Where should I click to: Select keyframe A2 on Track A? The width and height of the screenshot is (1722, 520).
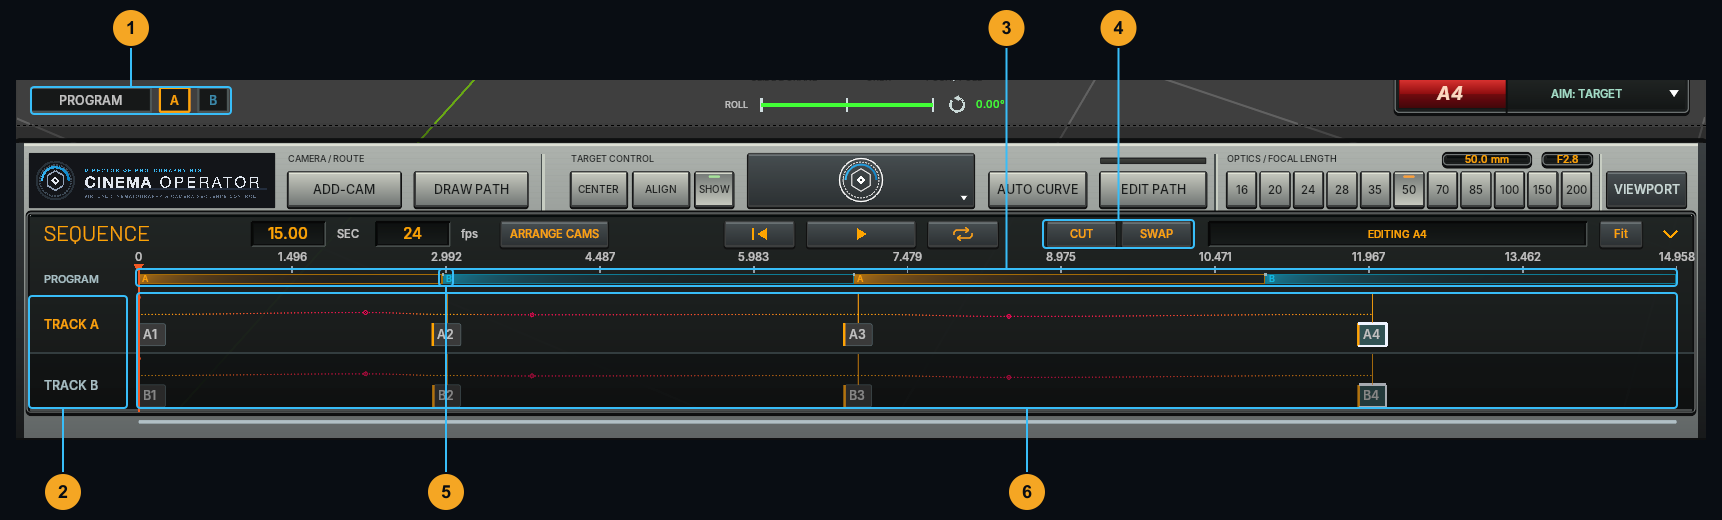point(446,334)
